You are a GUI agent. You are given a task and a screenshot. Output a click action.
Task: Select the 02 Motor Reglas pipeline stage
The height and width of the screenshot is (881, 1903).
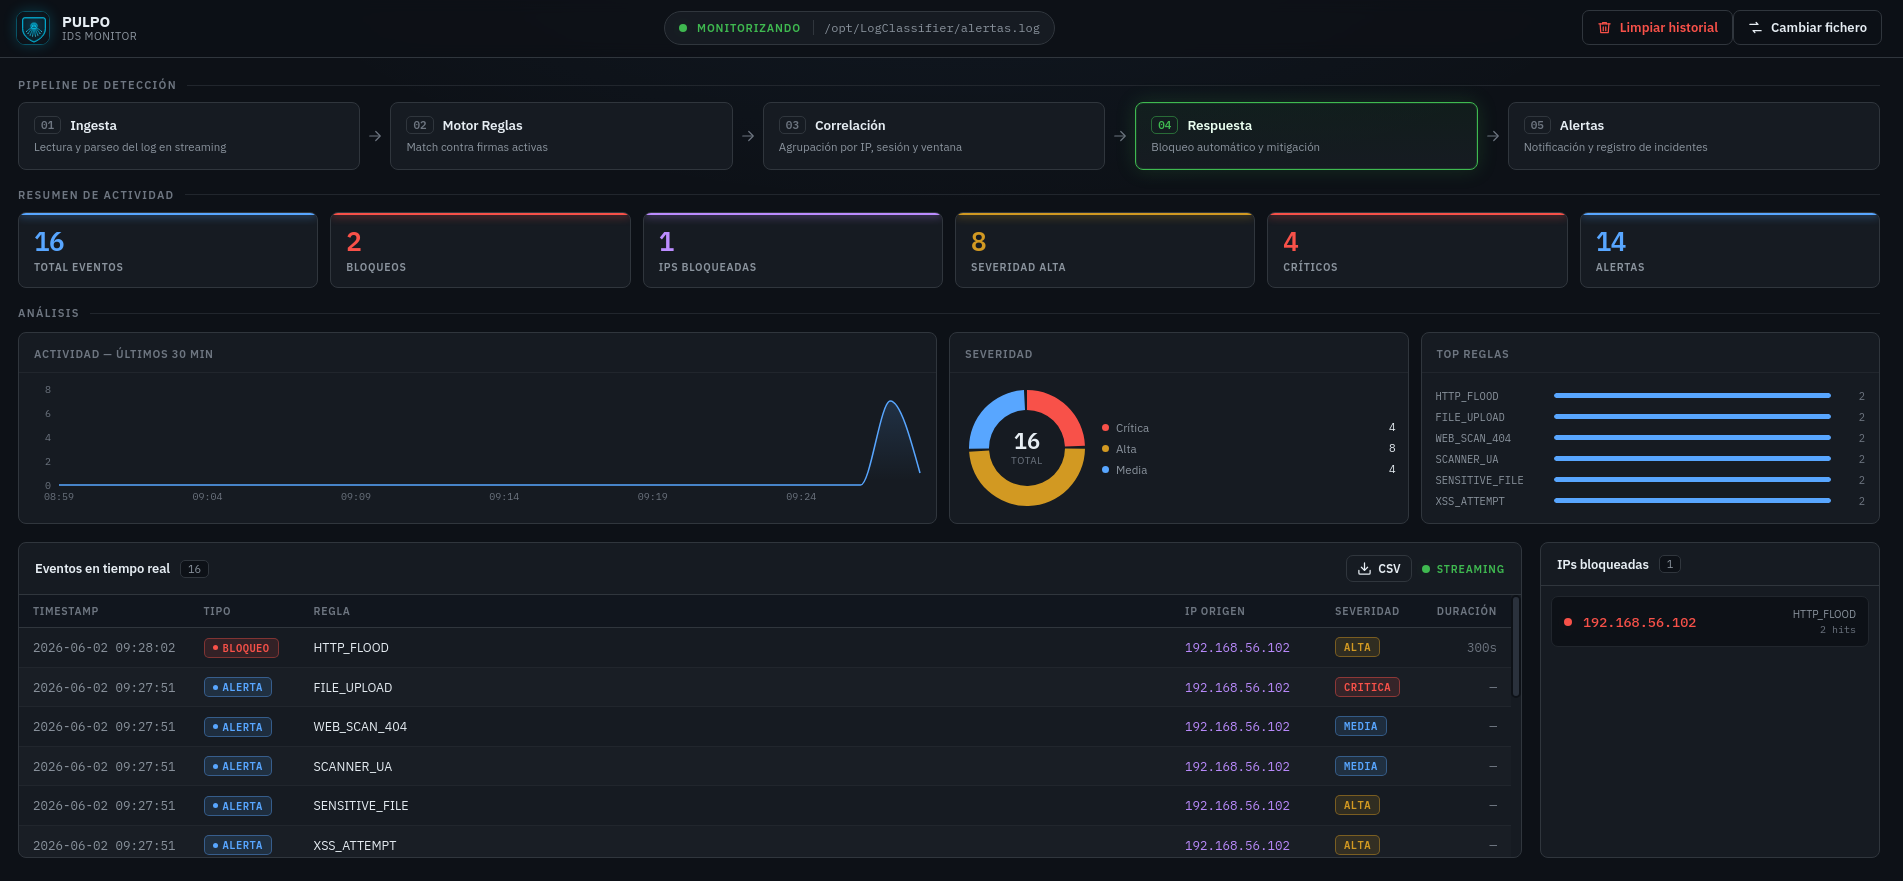[561, 136]
